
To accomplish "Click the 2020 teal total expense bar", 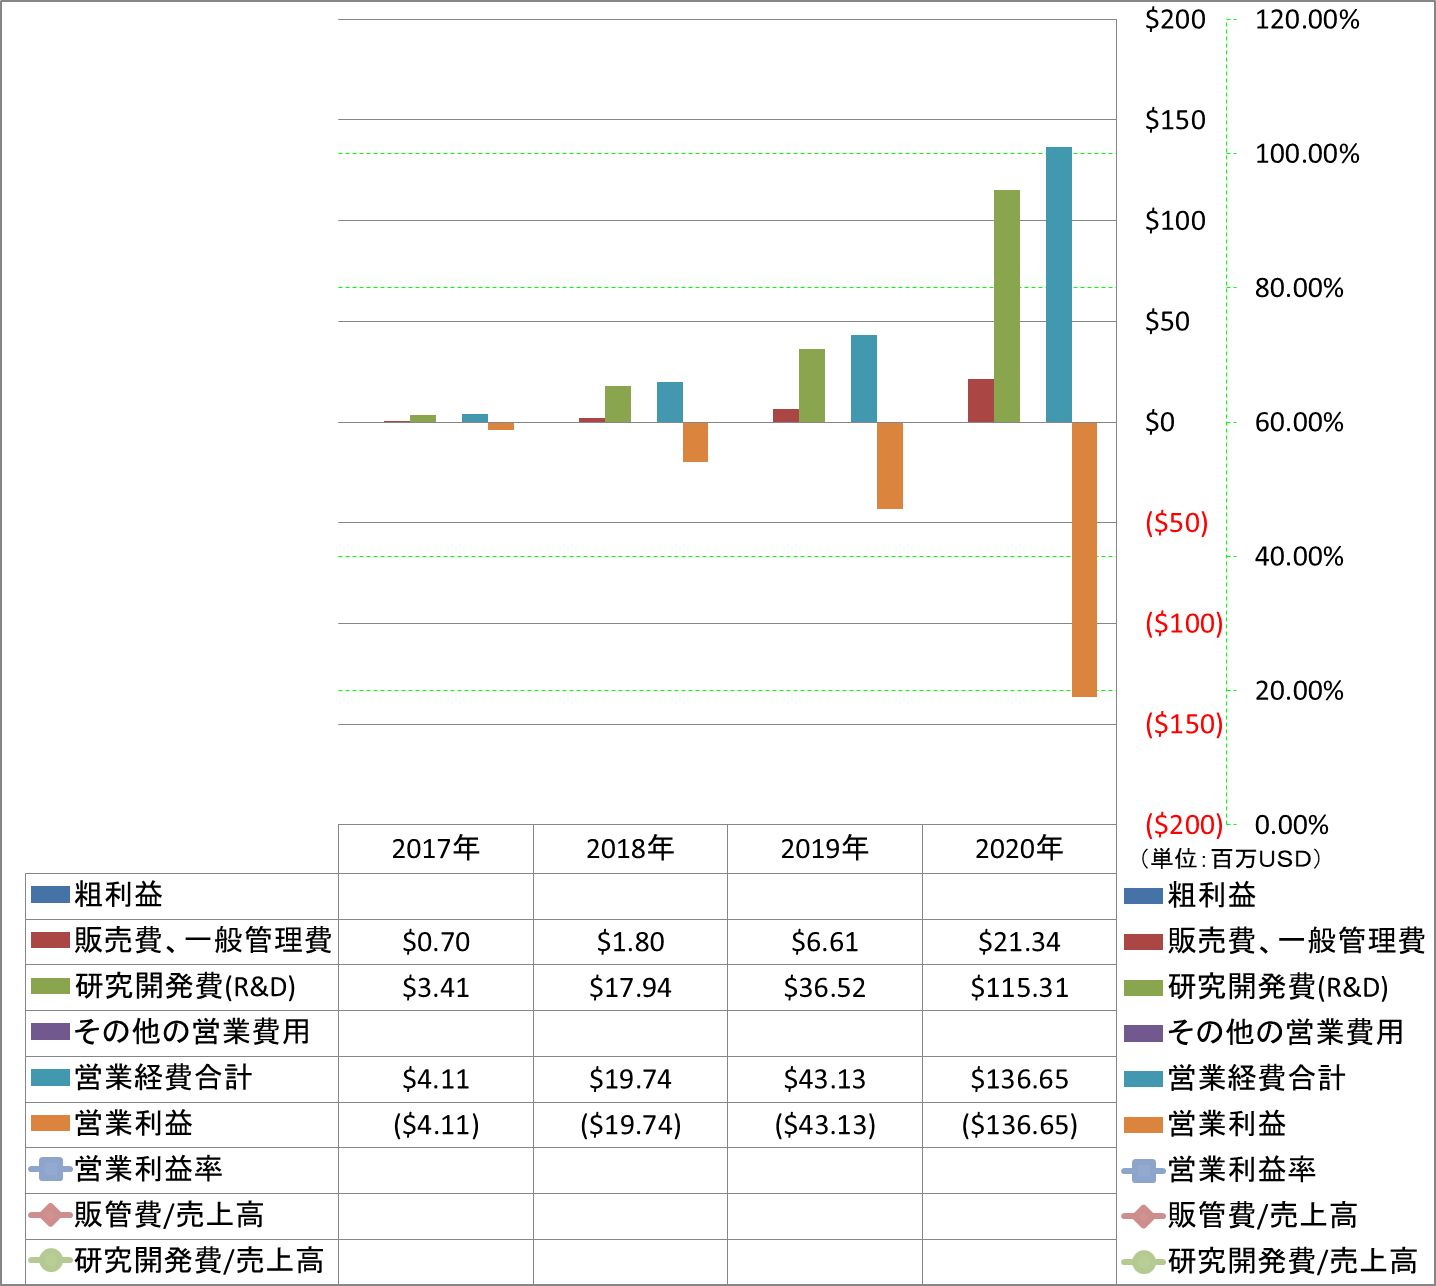I will [x=1059, y=285].
